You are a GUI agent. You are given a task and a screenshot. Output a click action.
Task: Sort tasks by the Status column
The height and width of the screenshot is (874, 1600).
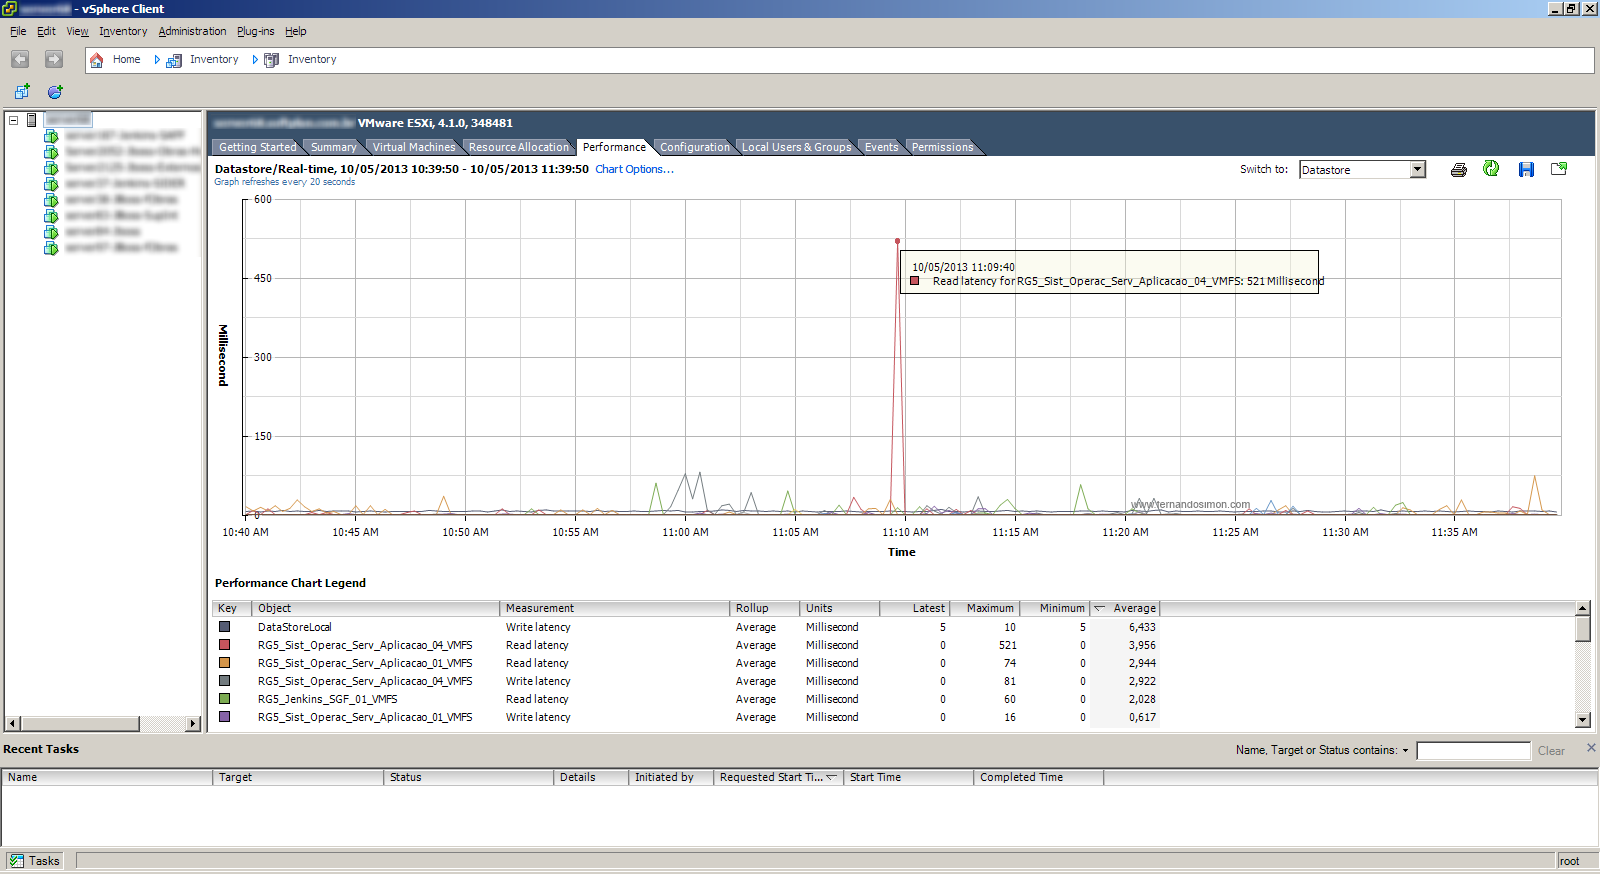click(468, 777)
